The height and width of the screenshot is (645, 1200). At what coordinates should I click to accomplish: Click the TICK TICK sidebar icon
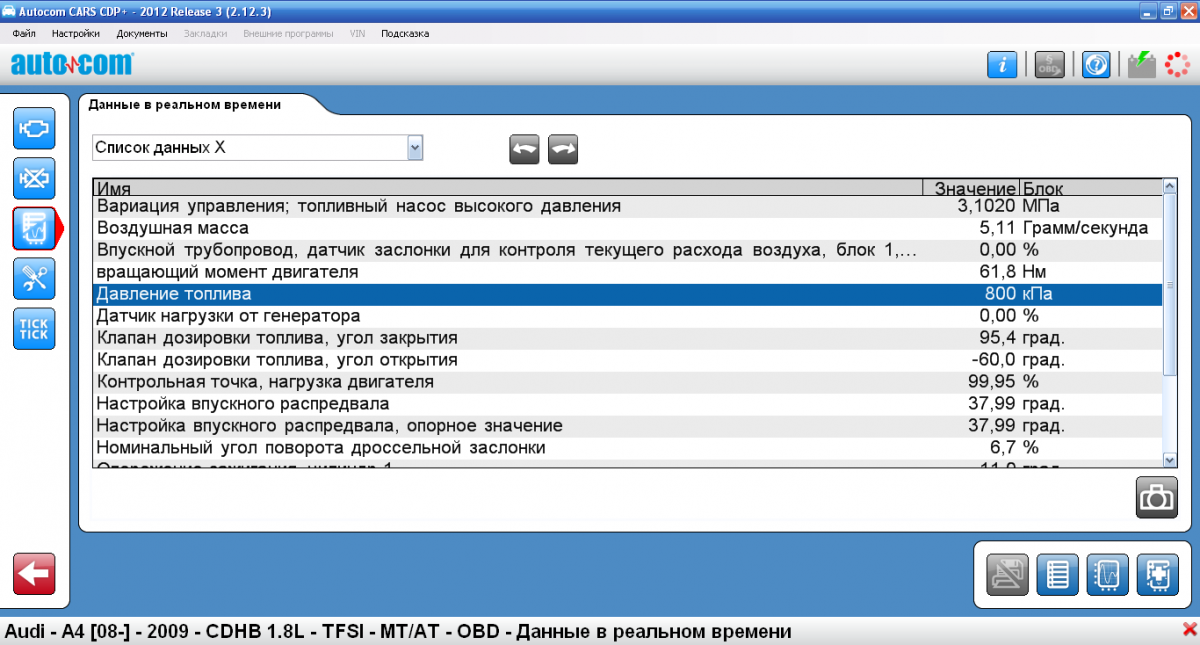click(x=34, y=328)
